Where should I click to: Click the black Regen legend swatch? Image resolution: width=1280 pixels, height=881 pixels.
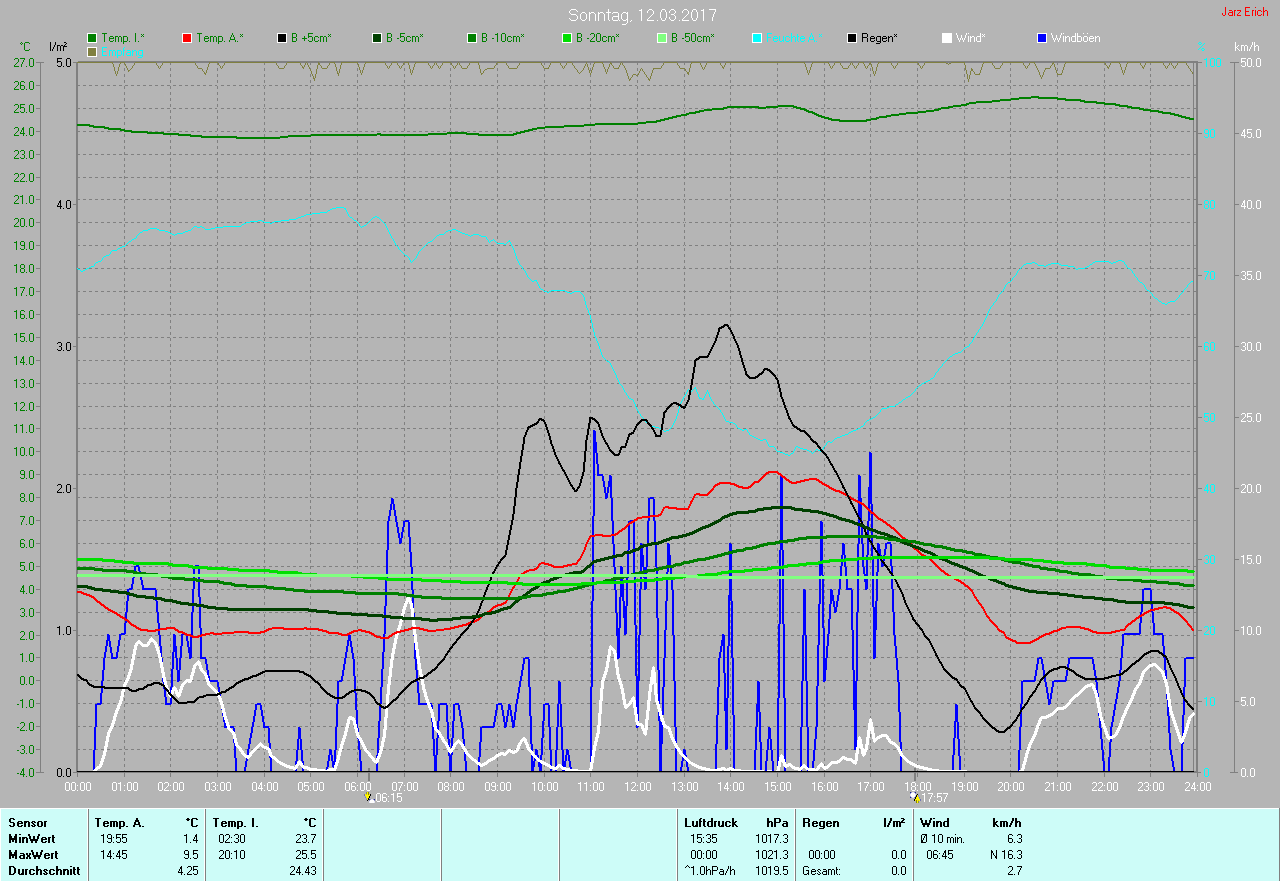[852, 38]
